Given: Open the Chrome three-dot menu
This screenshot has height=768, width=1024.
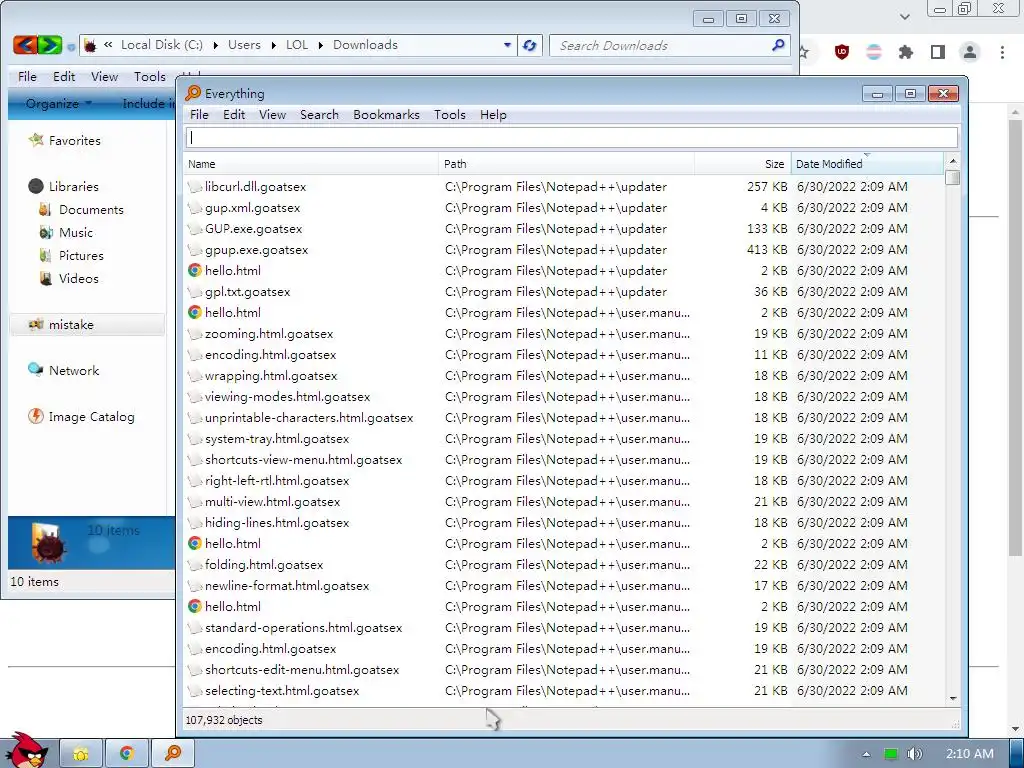Looking at the screenshot, I should coord(1002,52).
